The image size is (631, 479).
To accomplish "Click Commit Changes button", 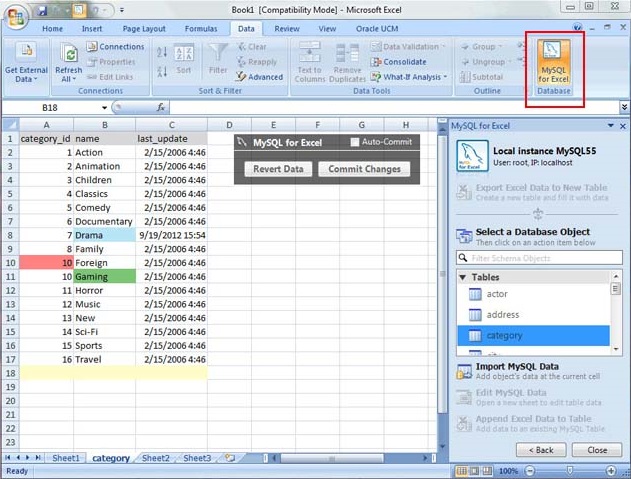I will [x=364, y=169].
